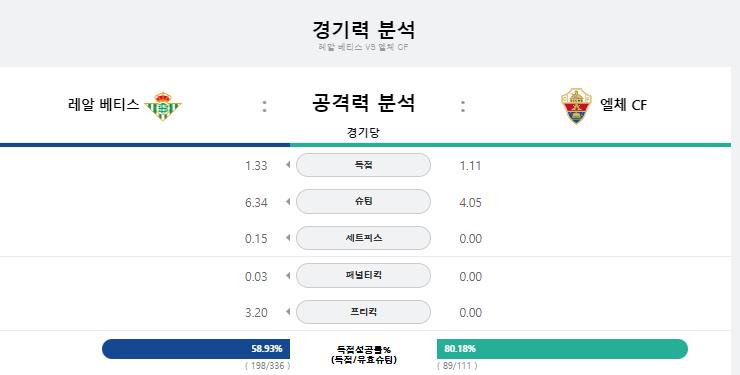Click the arrow beside 패널티킥 pill
The image size is (740, 375).
click(288, 275)
